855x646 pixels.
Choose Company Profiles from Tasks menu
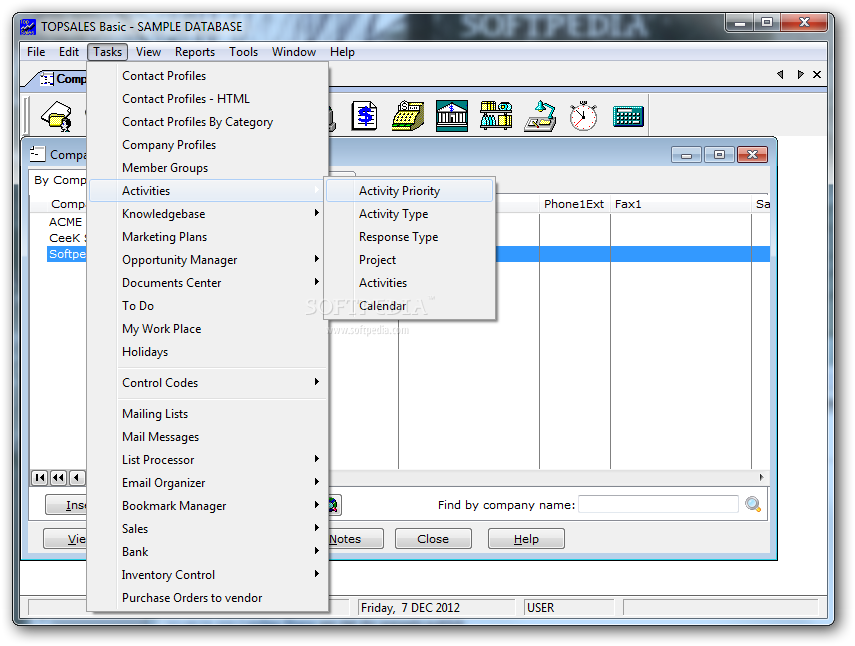click(208, 145)
